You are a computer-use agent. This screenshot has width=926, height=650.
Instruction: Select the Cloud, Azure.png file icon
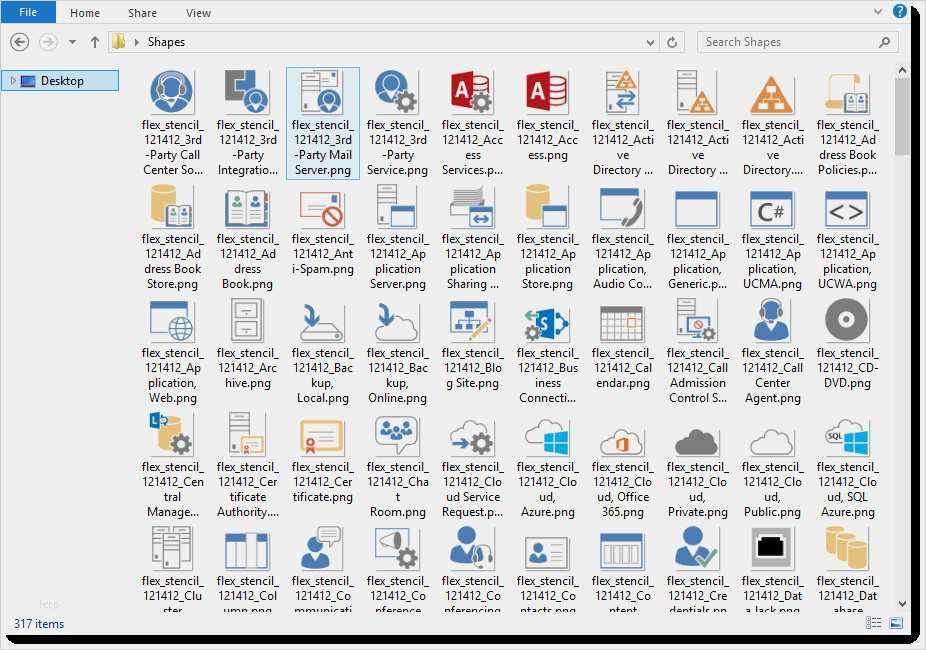pyautogui.click(x=547, y=436)
